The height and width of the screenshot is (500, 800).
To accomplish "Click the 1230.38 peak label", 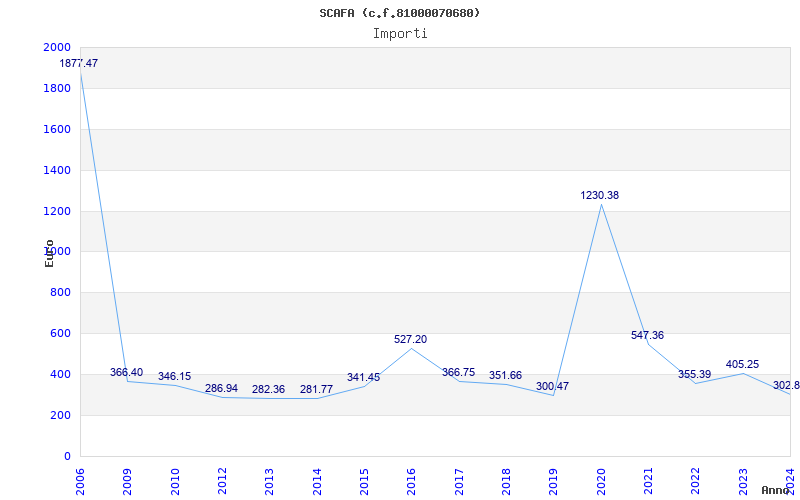I will [x=599, y=195].
